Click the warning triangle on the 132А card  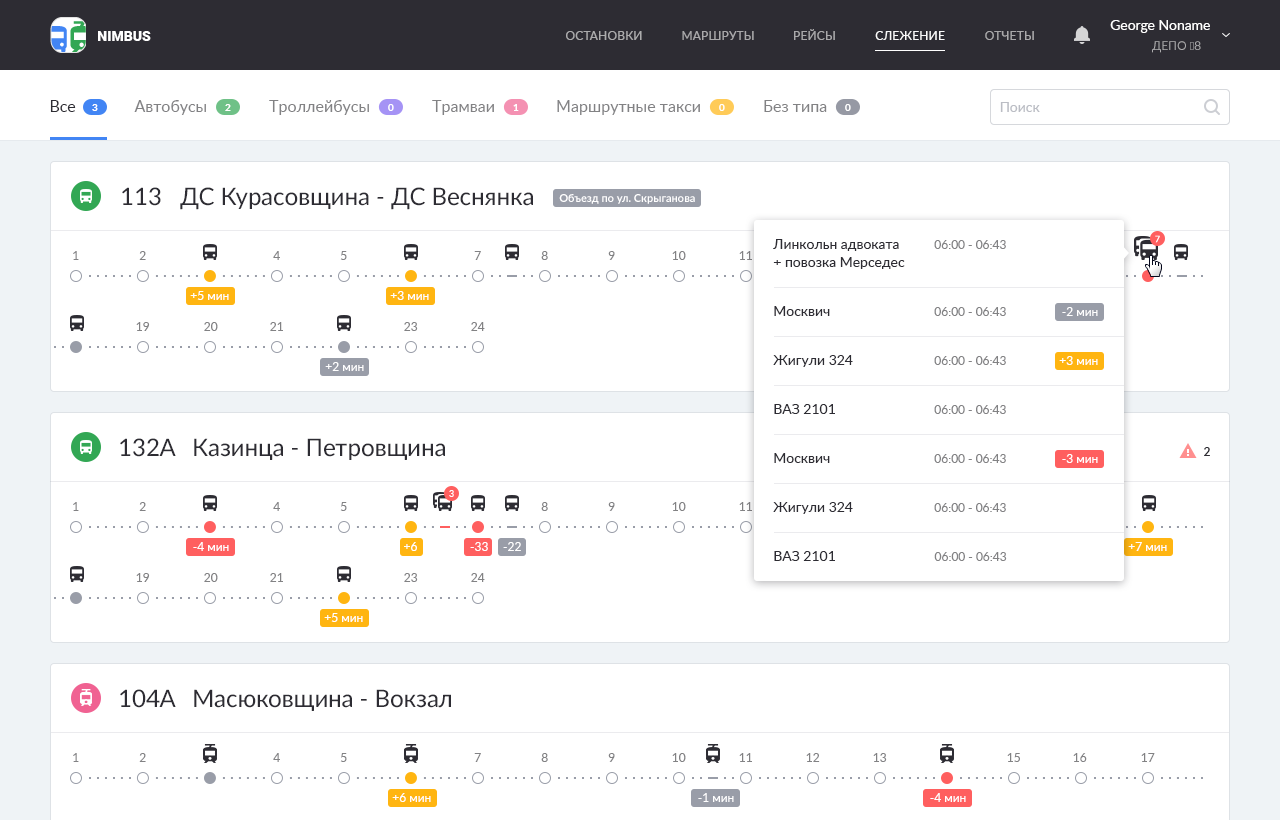click(1188, 451)
